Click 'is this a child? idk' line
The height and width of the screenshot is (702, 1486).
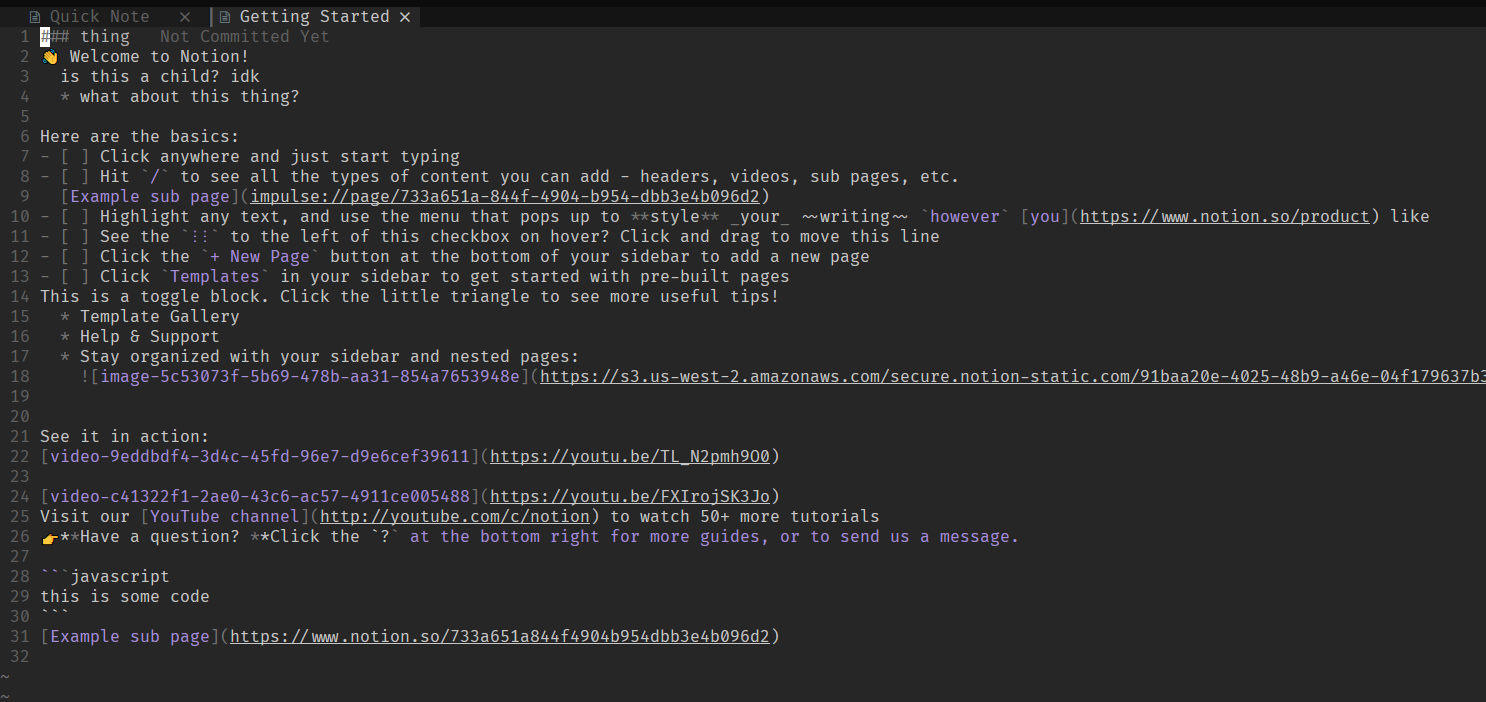click(160, 77)
